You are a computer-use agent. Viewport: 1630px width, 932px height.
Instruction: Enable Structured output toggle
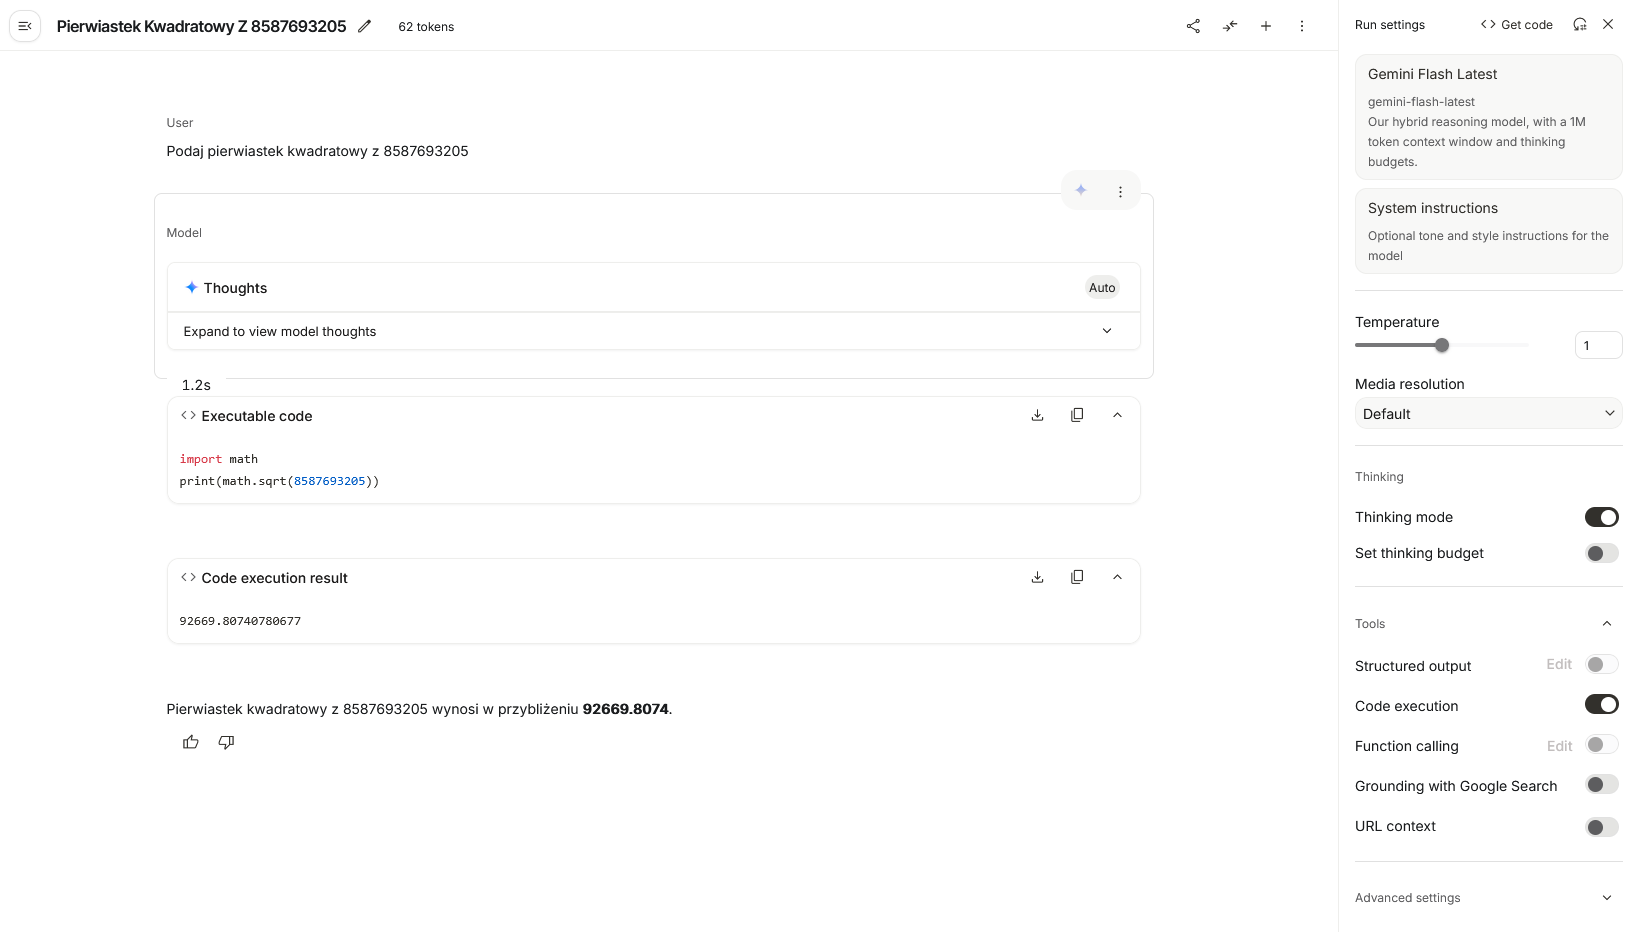[x=1601, y=664]
